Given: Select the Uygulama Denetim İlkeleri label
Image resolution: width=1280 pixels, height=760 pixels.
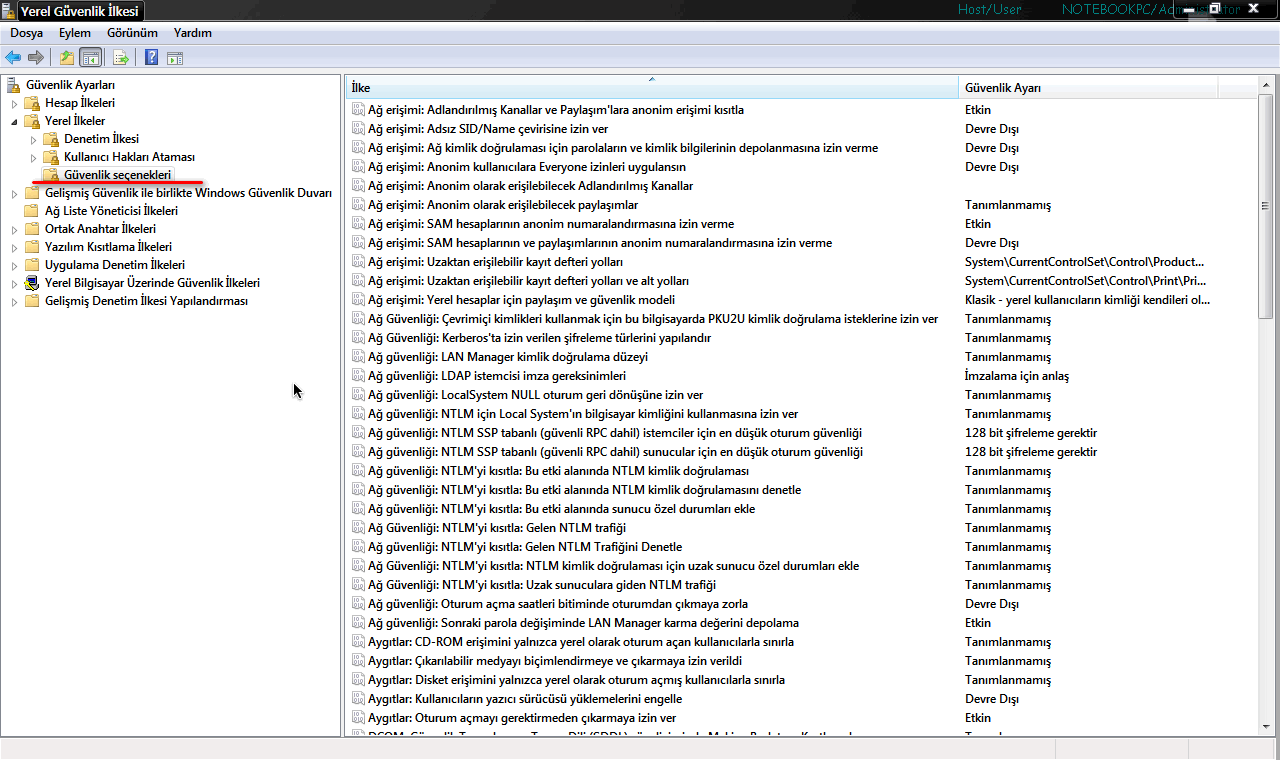Looking at the screenshot, I should [115, 265].
